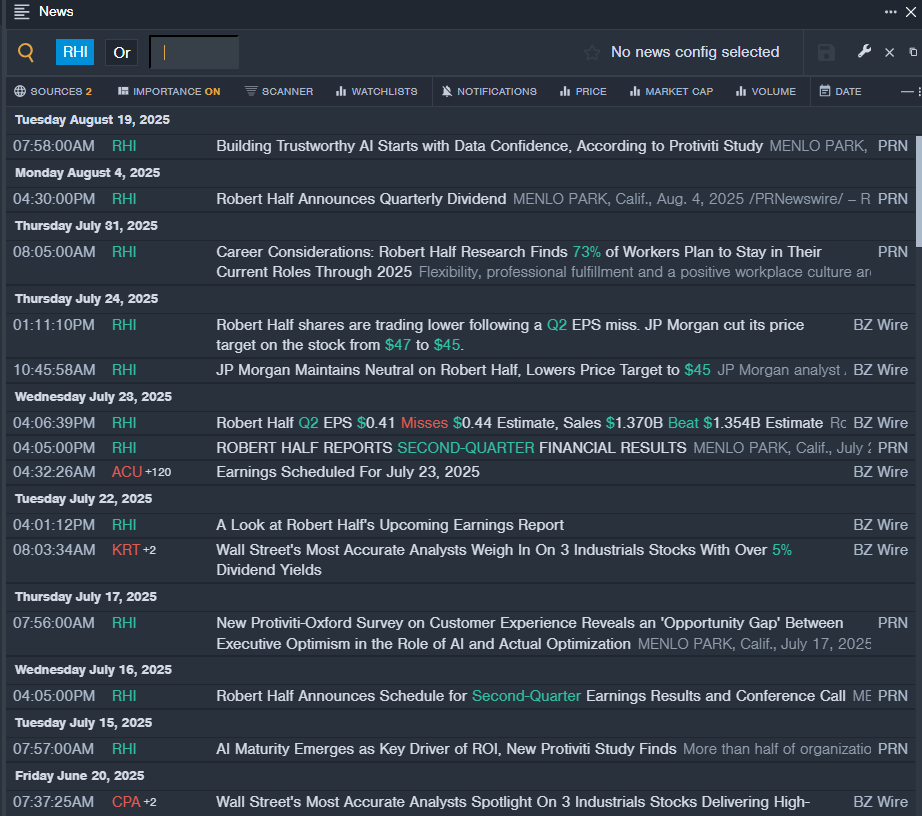Click the 01:11:10PM timestamp
922x816 pixels.
click(x=54, y=325)
